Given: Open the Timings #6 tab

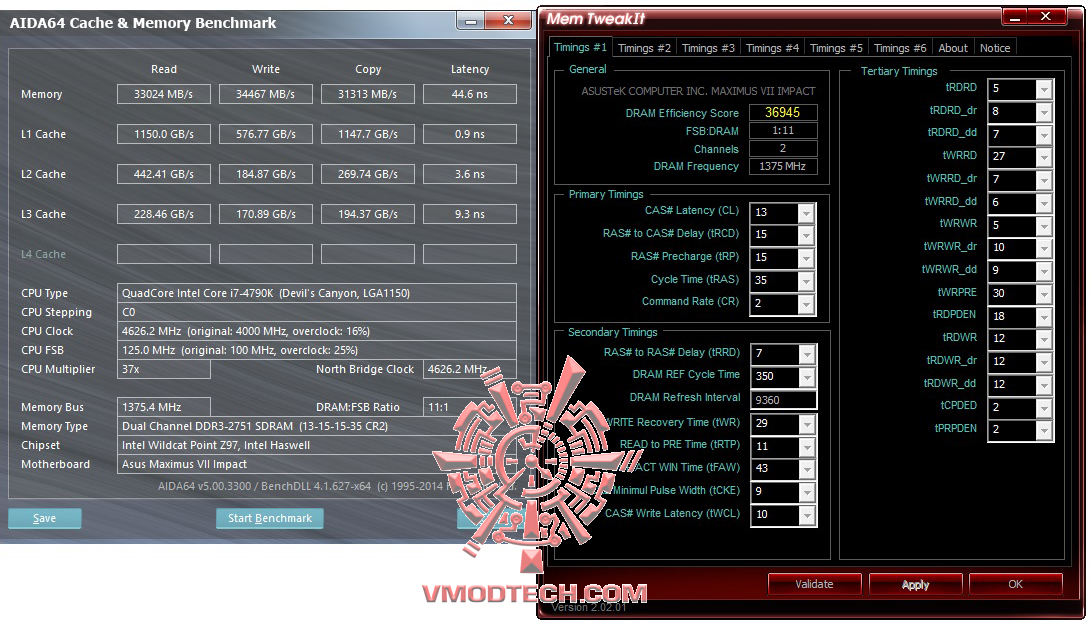Looking at the screenshot, I should pos(900,48).
